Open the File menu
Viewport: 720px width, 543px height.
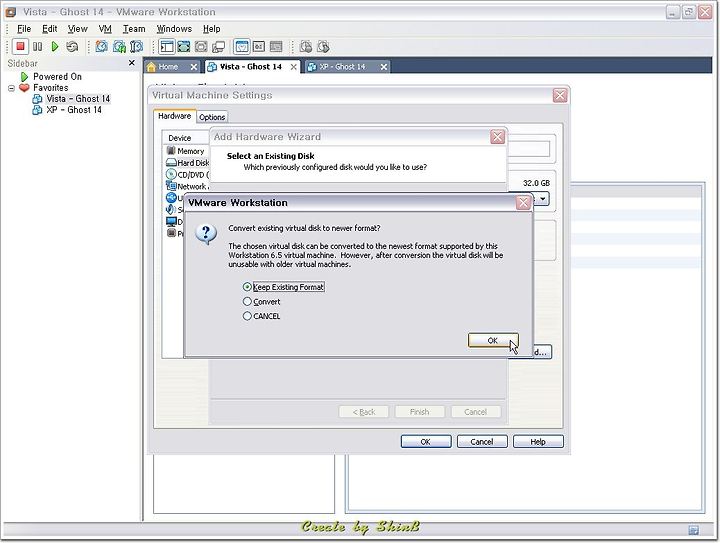(24, 29)
